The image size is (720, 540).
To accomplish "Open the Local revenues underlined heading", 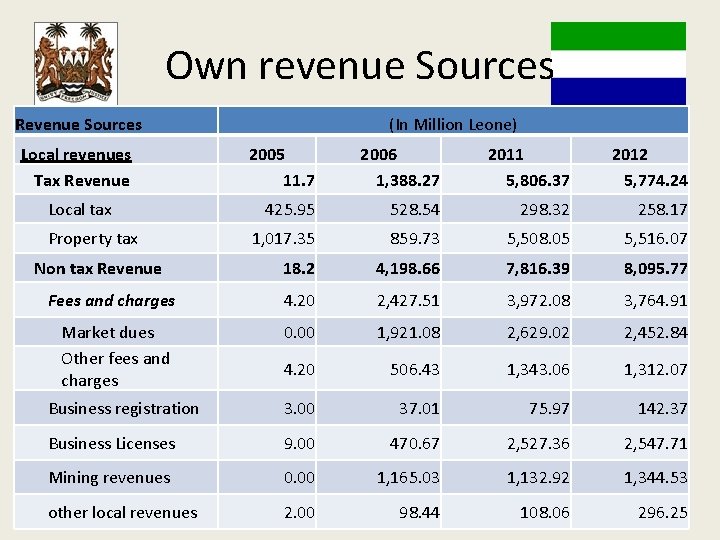I will (76, 155).
